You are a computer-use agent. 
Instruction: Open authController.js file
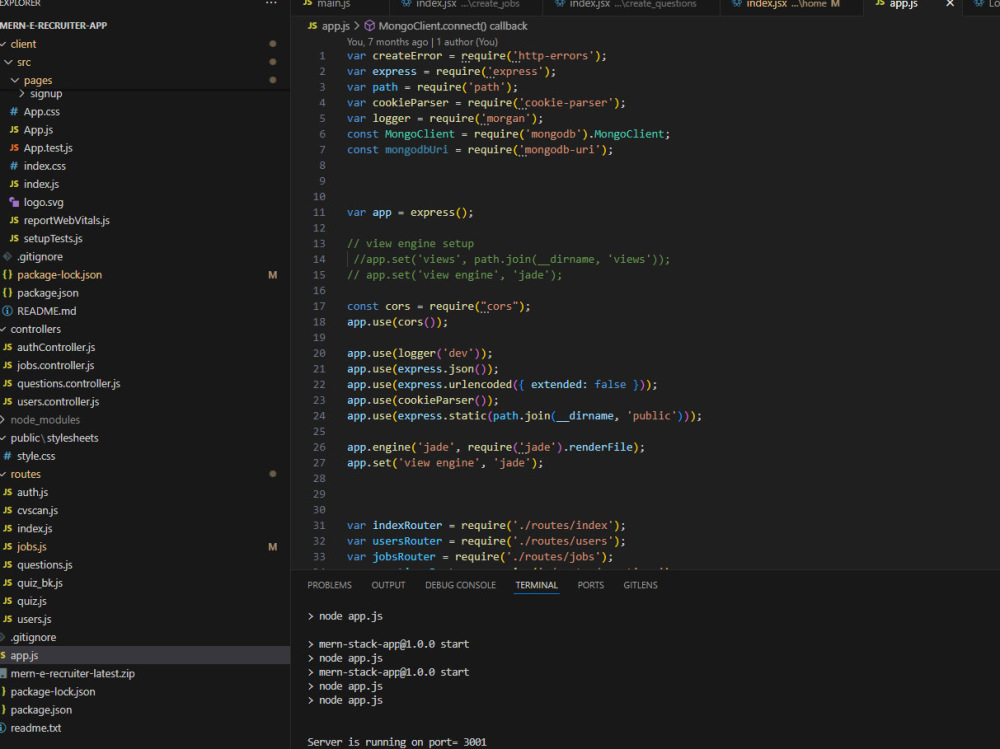pos(56,348)
